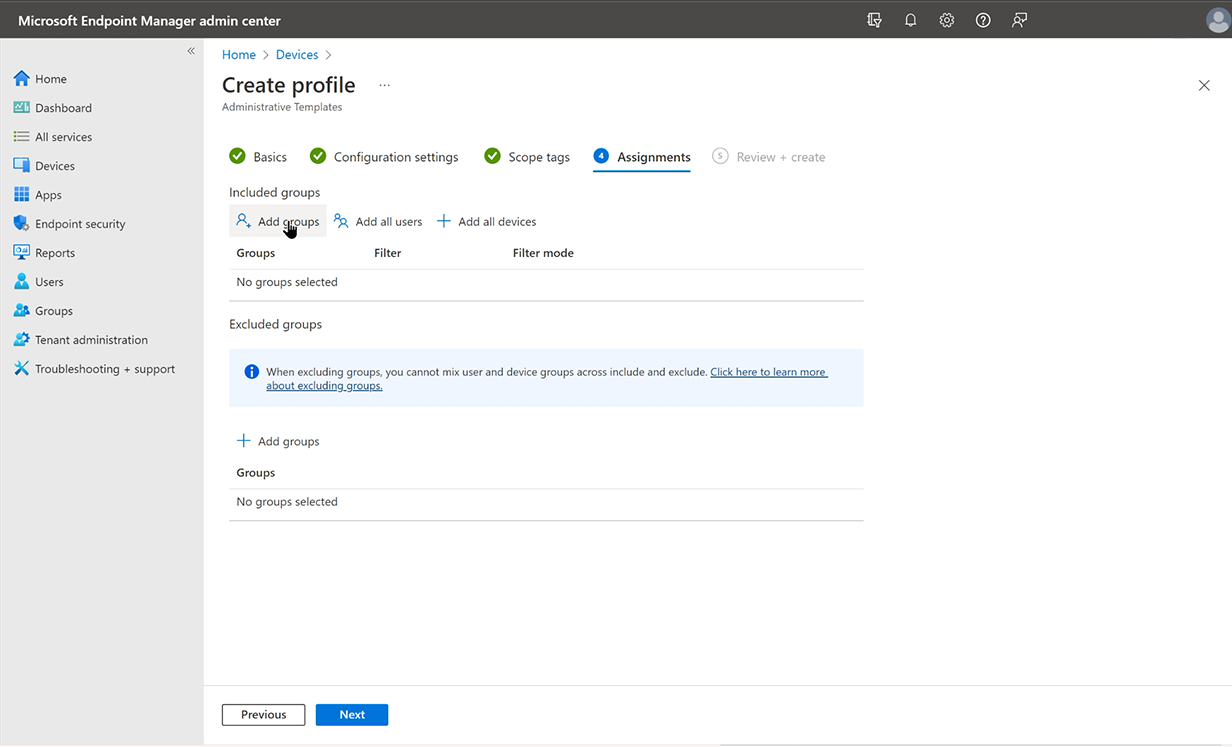
Task: Click the Reports icon in sidebar
Action: [21, 253]
